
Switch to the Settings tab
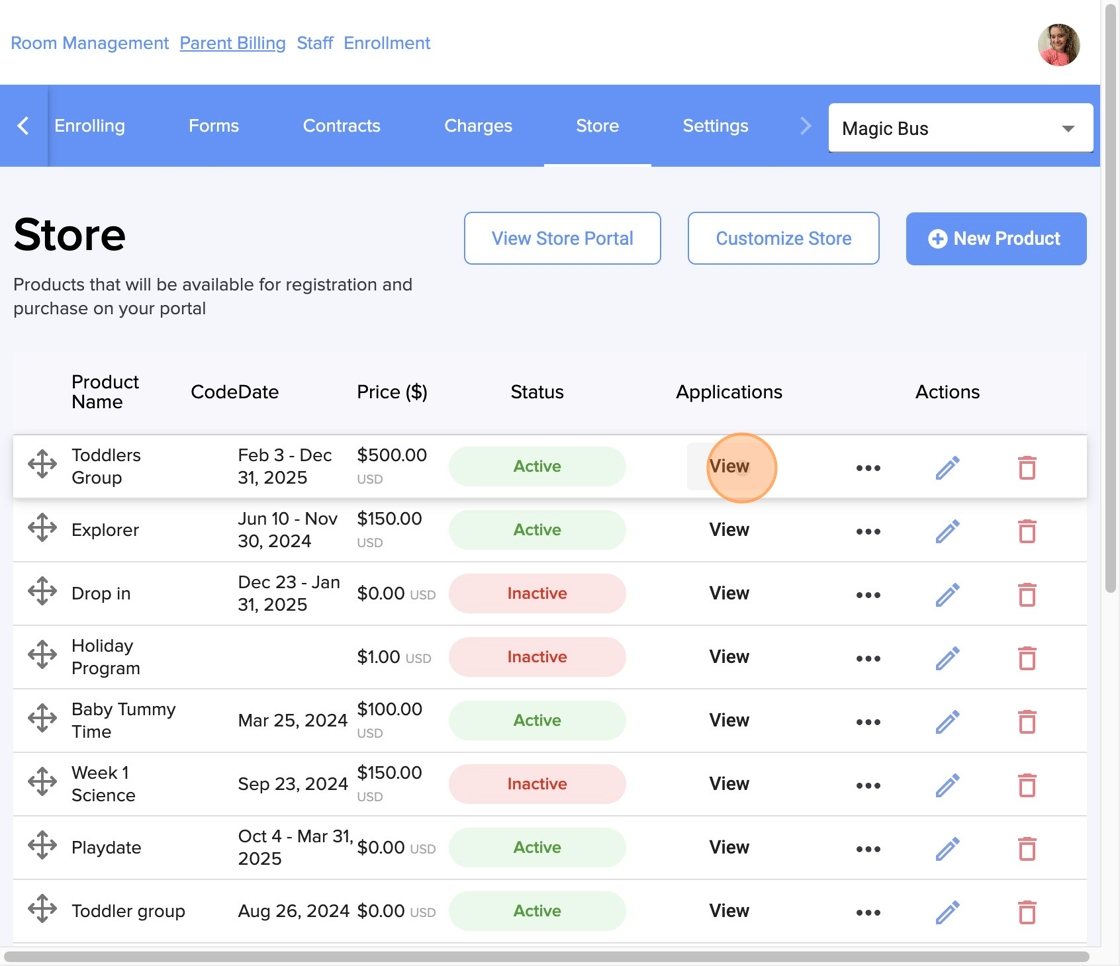click(x=715, y=126)
